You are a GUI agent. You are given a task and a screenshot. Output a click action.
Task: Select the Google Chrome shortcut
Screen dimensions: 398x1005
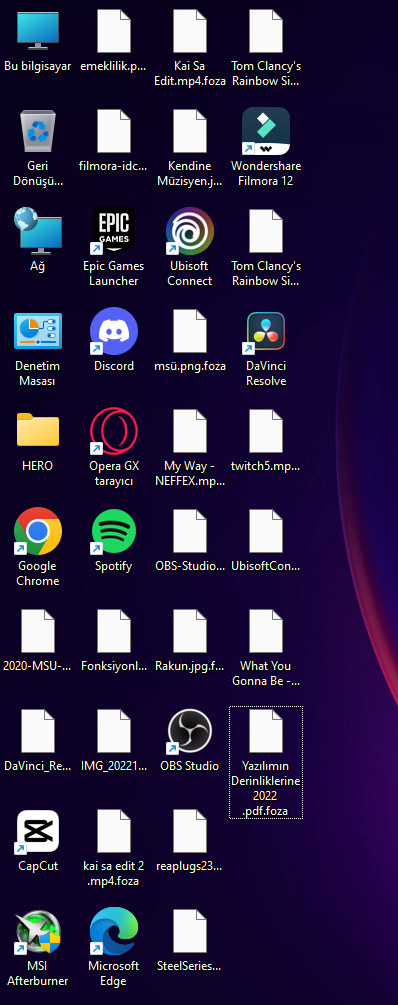pos(38,547)
